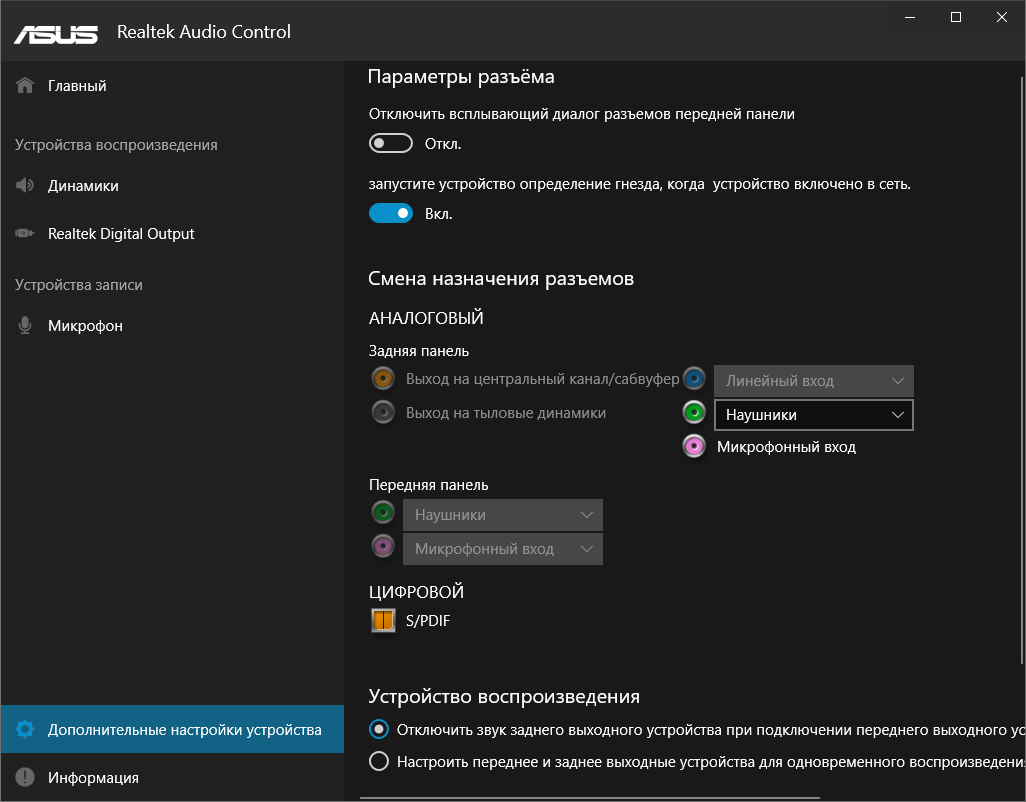
Task: Select simultaneous front and rear playback option
Action: [379, 761]
